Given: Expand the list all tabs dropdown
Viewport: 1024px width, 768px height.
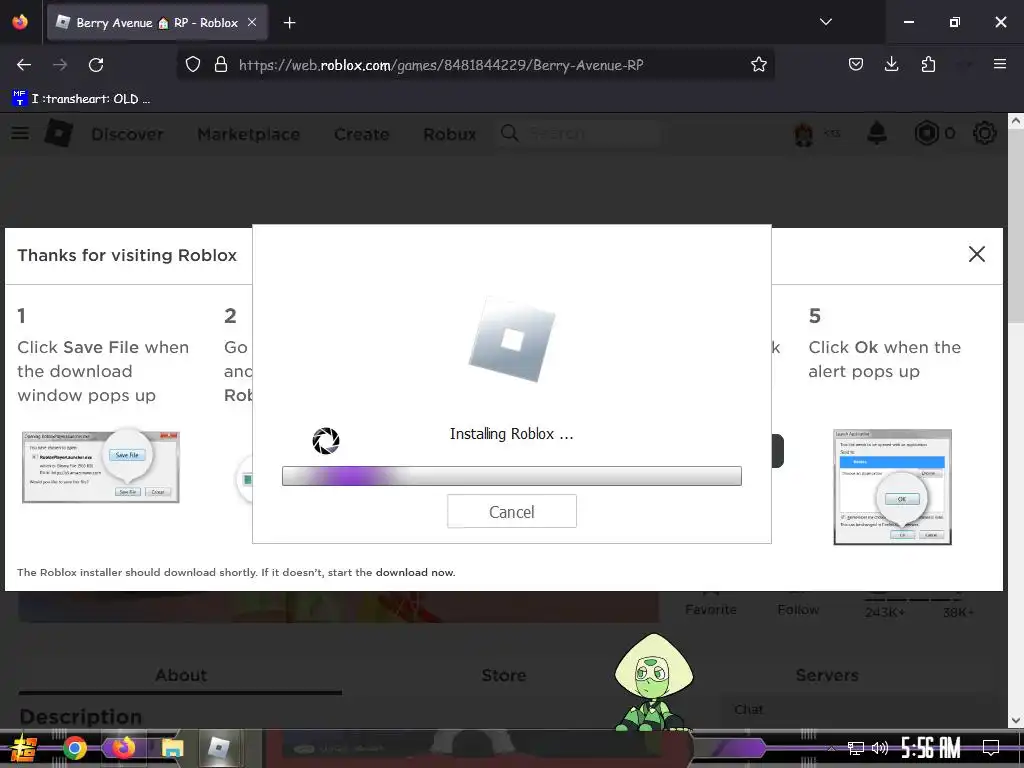Looking at the screenshot, I should pyautogui.click(x=825, y=22).
